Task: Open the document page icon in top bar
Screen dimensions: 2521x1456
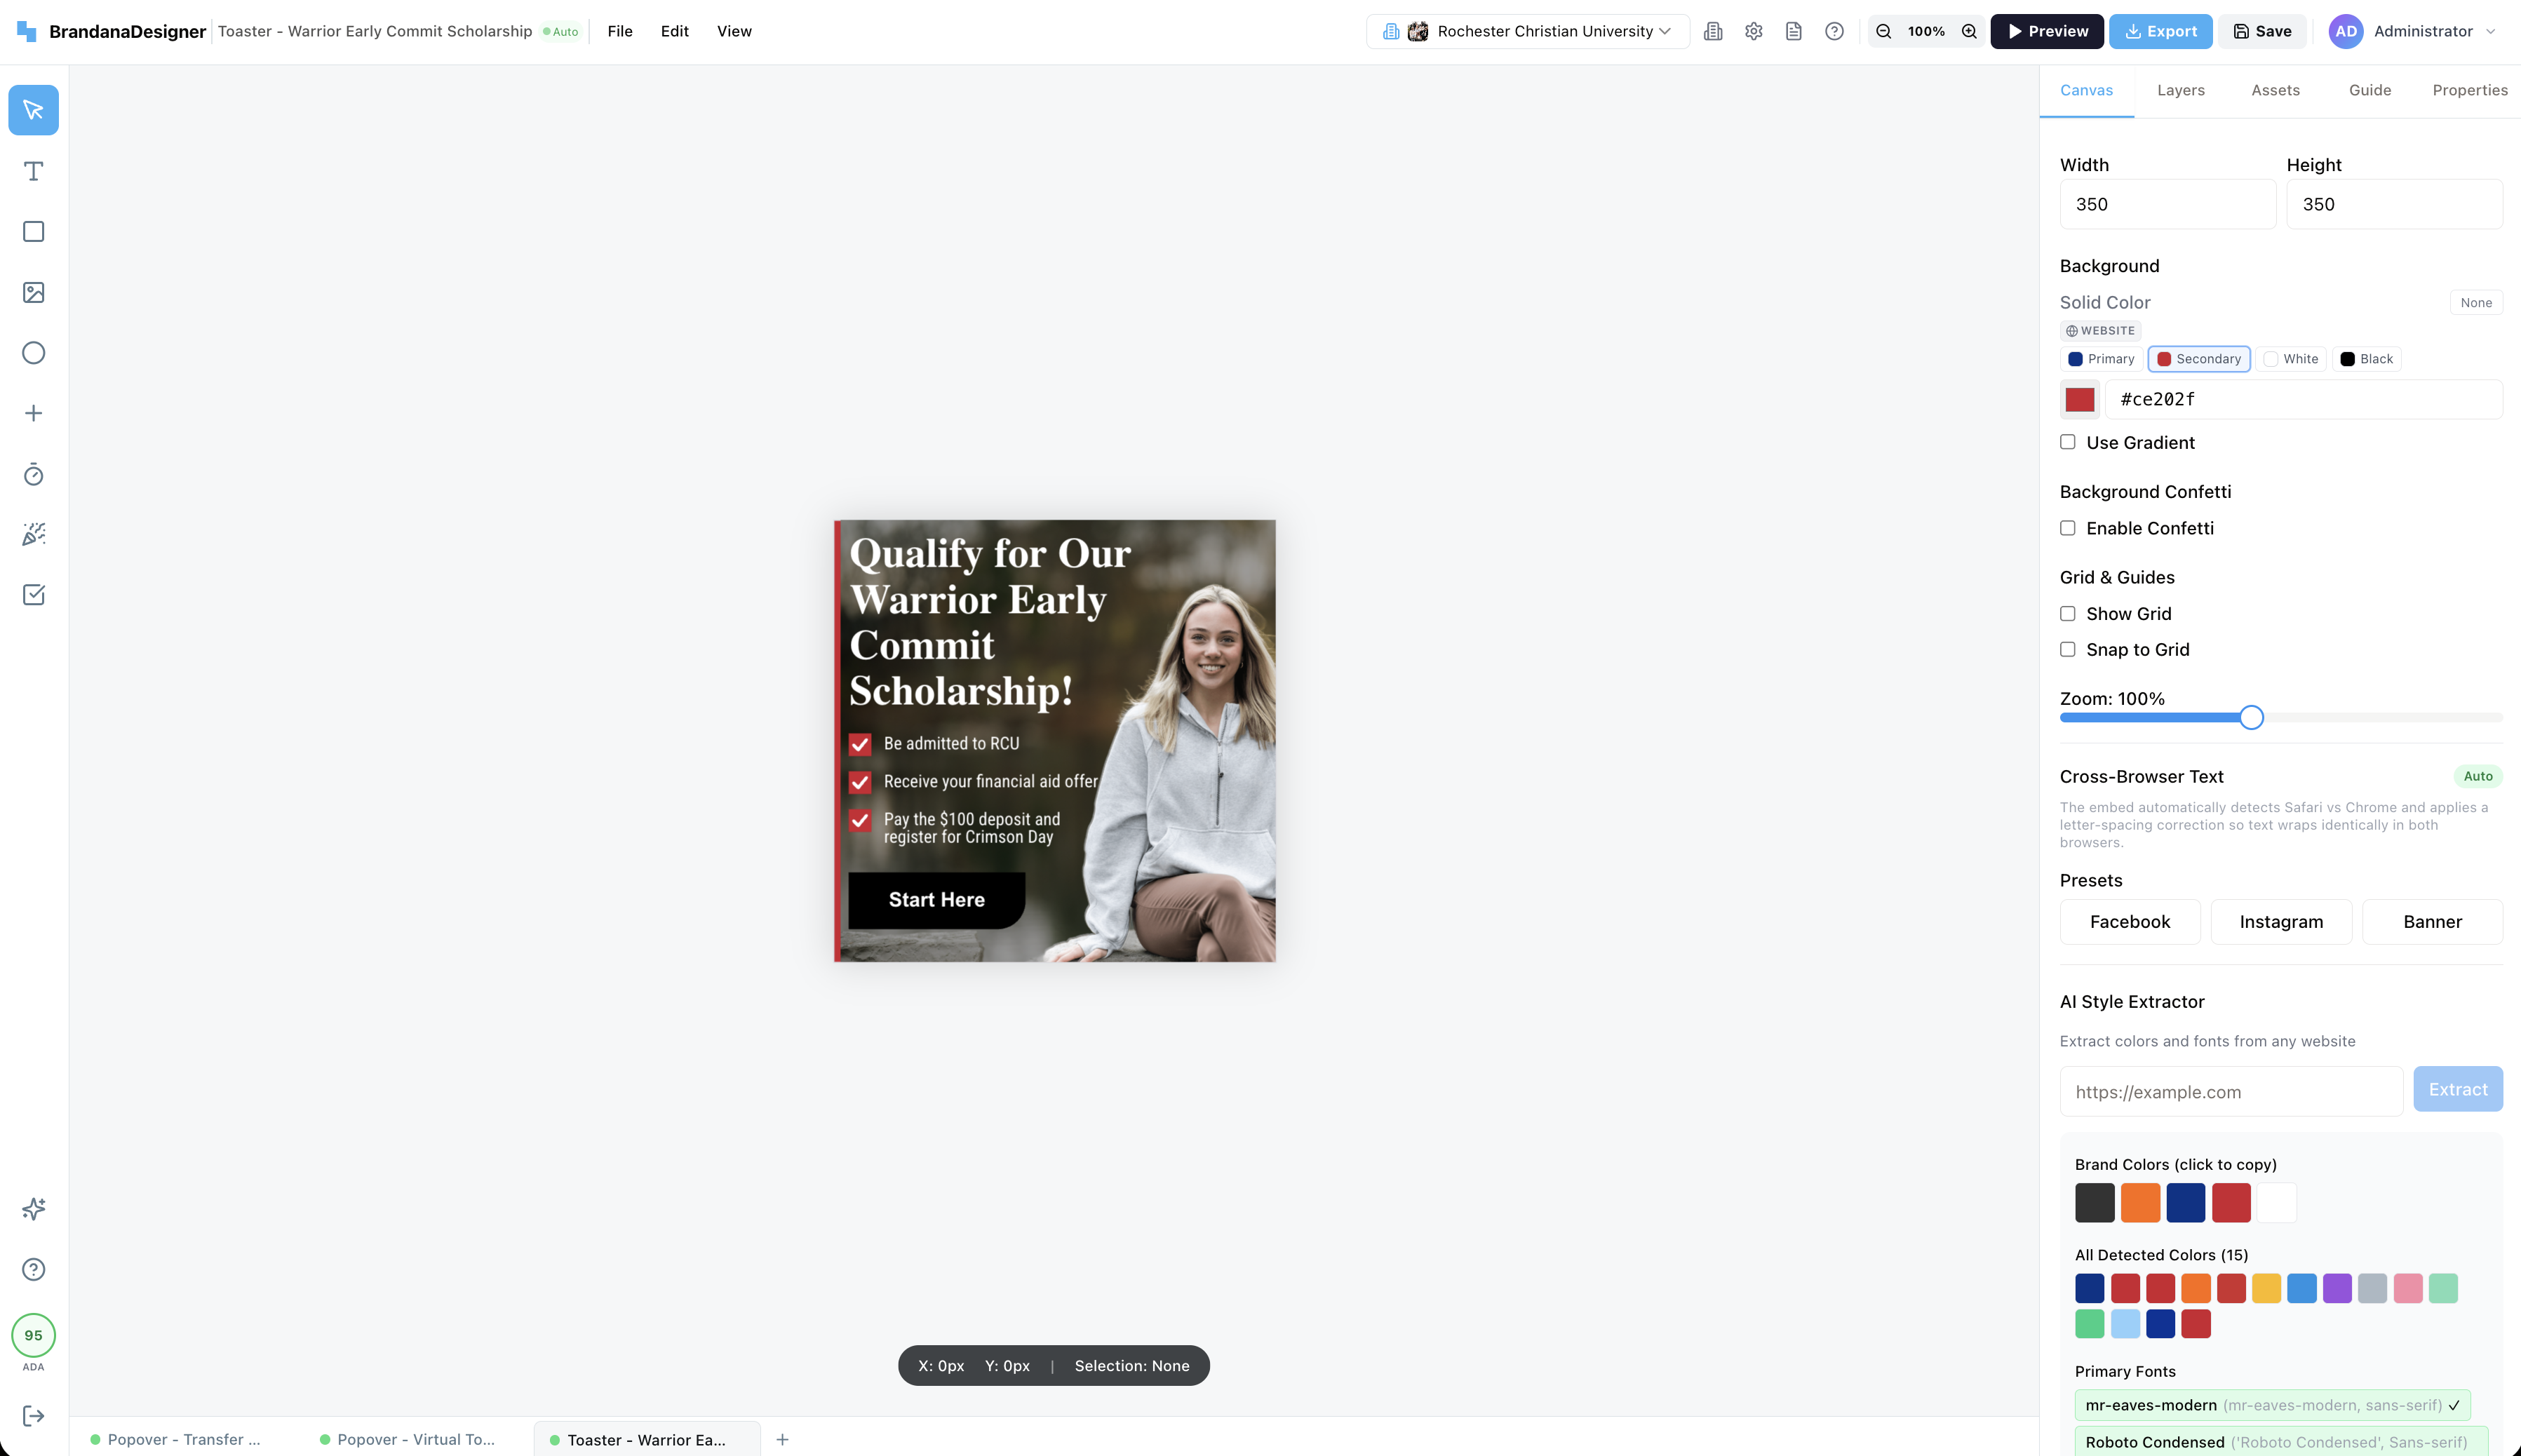Action: point(1794,31)
